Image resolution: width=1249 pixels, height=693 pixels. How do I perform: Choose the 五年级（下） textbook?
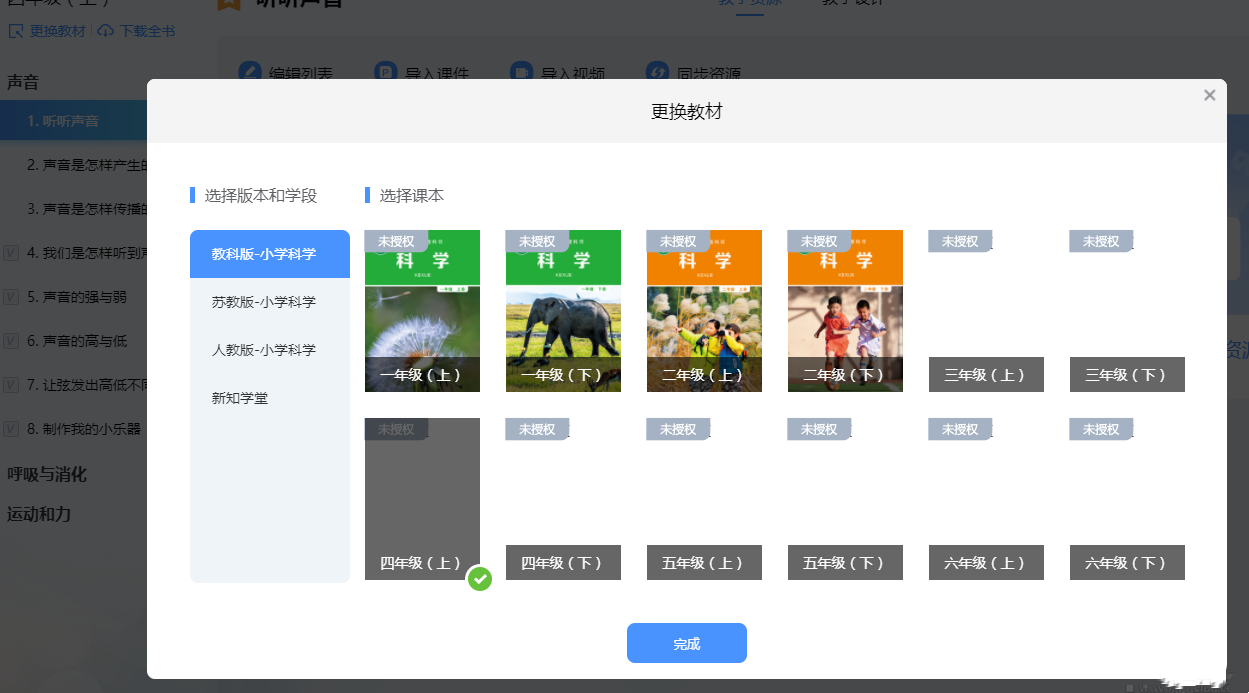tap(845, 499)
